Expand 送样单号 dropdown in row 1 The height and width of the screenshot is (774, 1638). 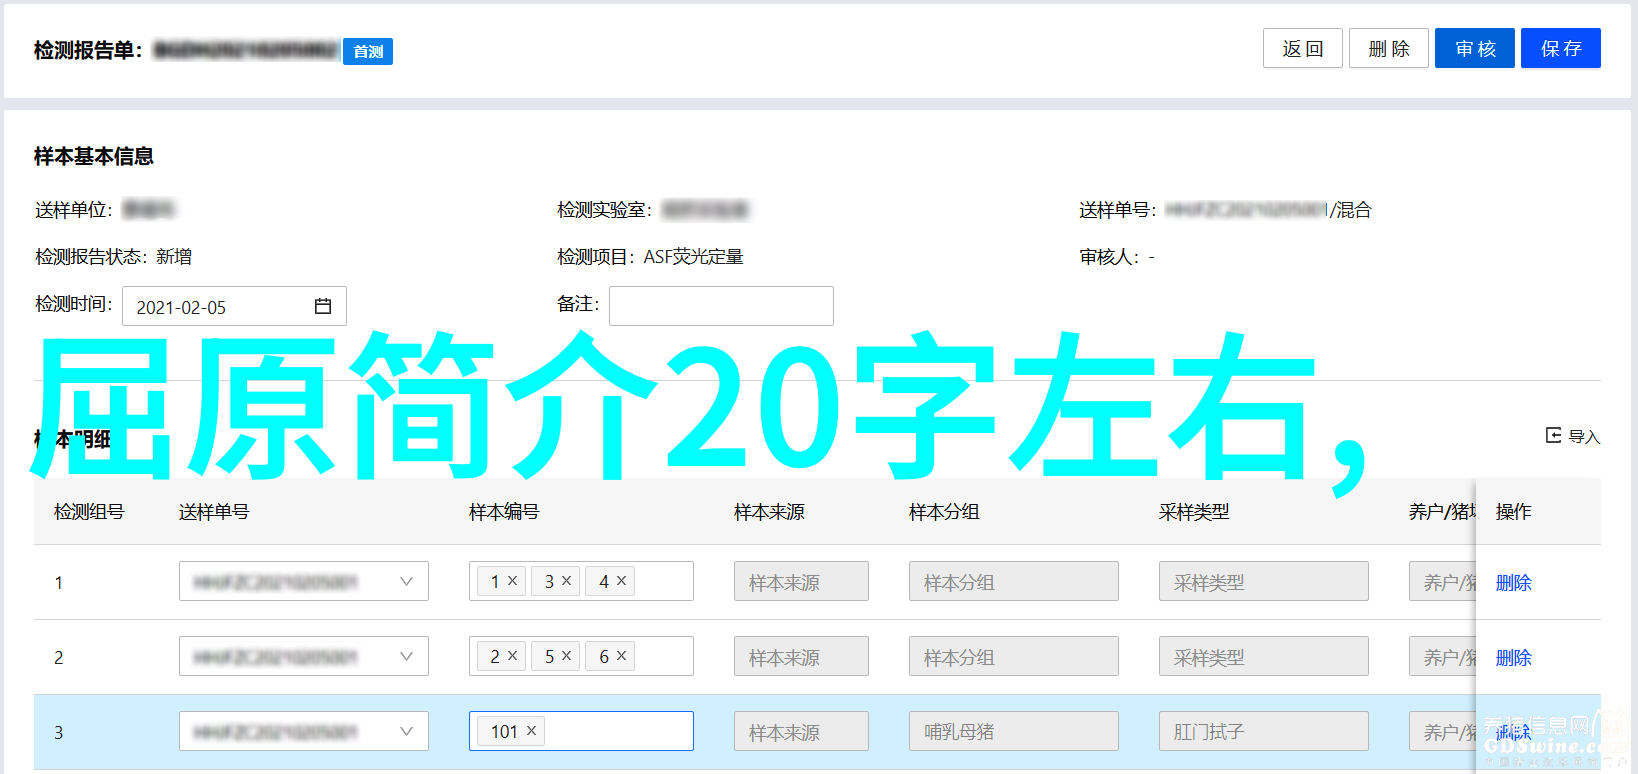pos(406,581)
